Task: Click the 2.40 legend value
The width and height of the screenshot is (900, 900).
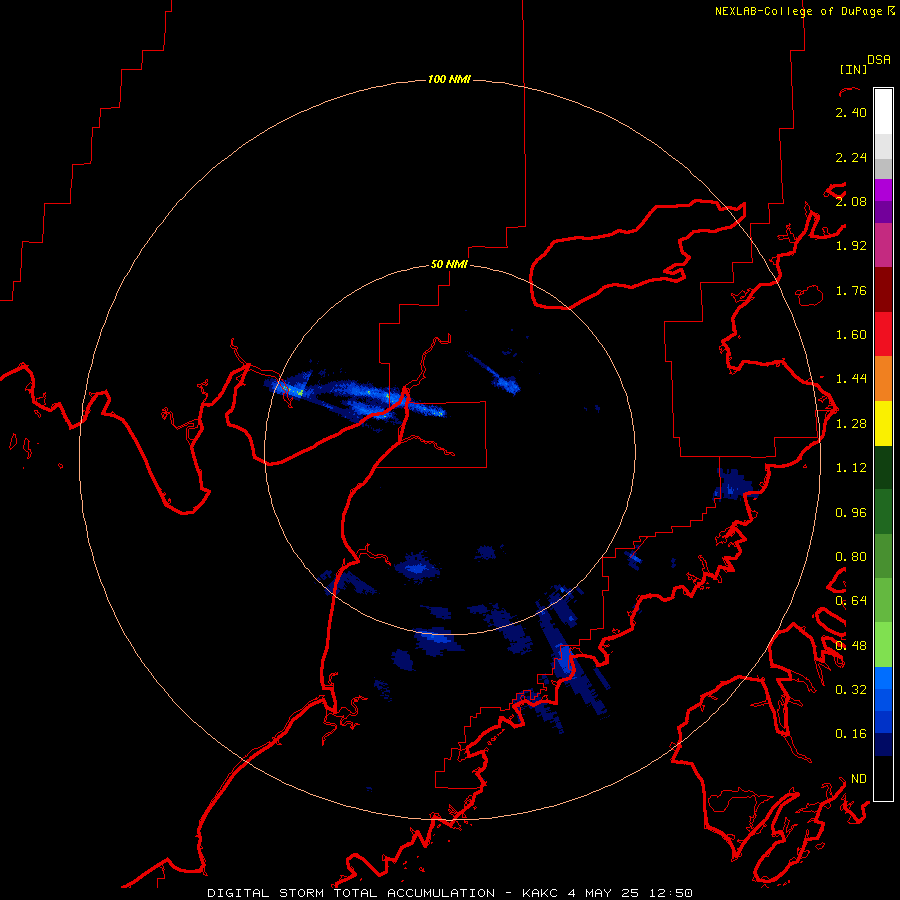Action: pos(851,112)
